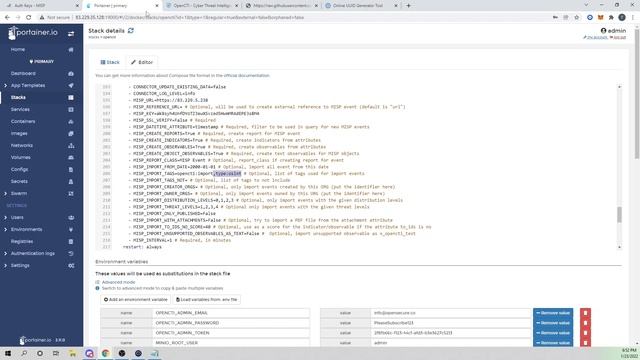Image resolution: width=640 pixels, height=360 pixels.
Task: Bookmark this page with the star icon
Action: coord(576,18)
